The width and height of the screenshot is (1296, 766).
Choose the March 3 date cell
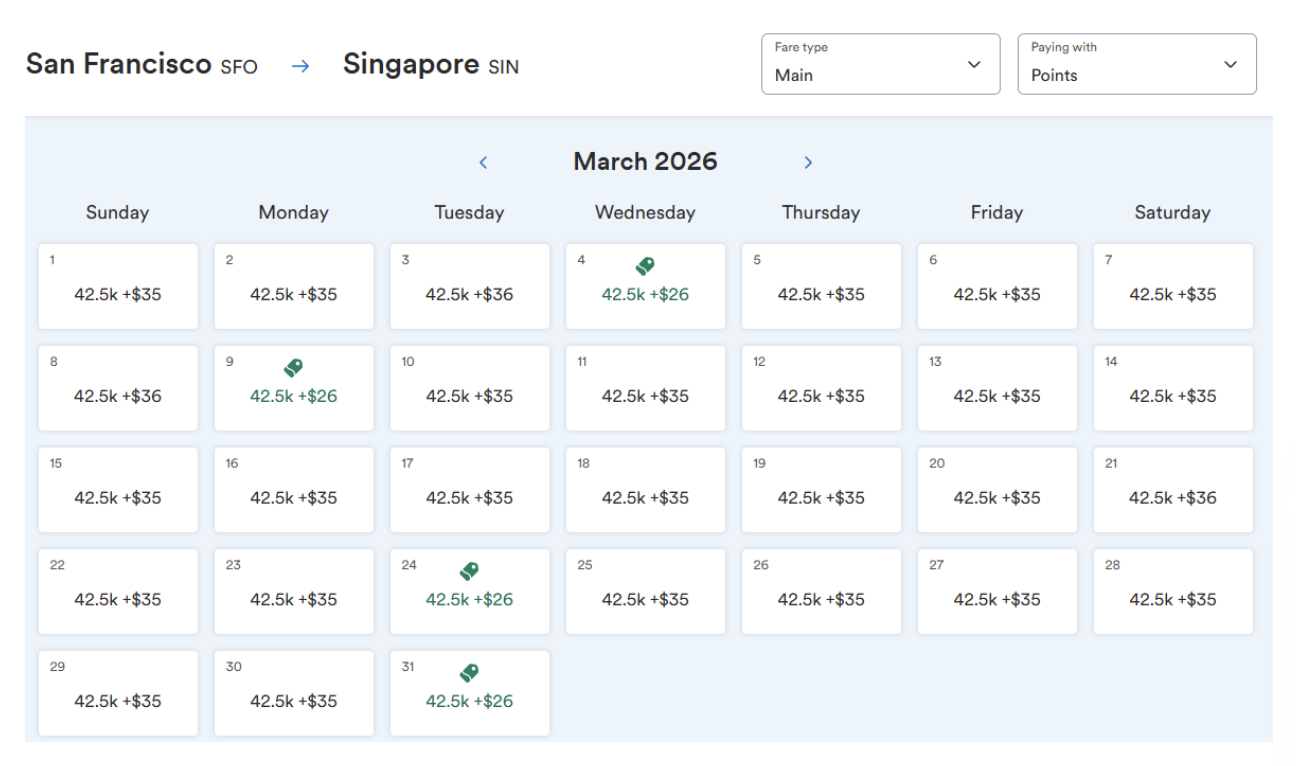(x=469, y=287)
